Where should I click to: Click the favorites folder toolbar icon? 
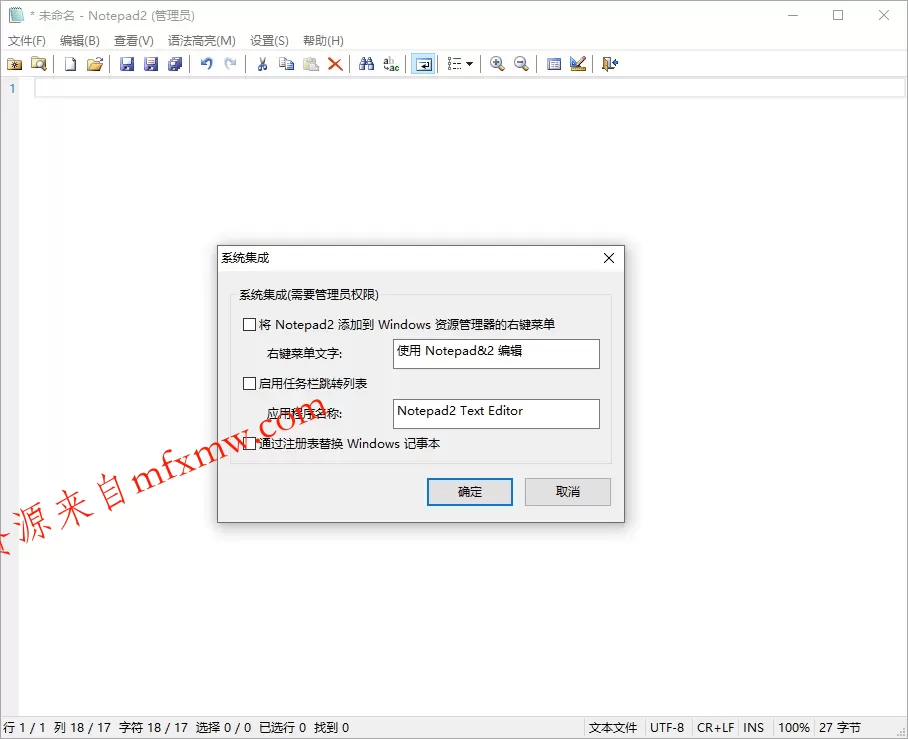14,64
